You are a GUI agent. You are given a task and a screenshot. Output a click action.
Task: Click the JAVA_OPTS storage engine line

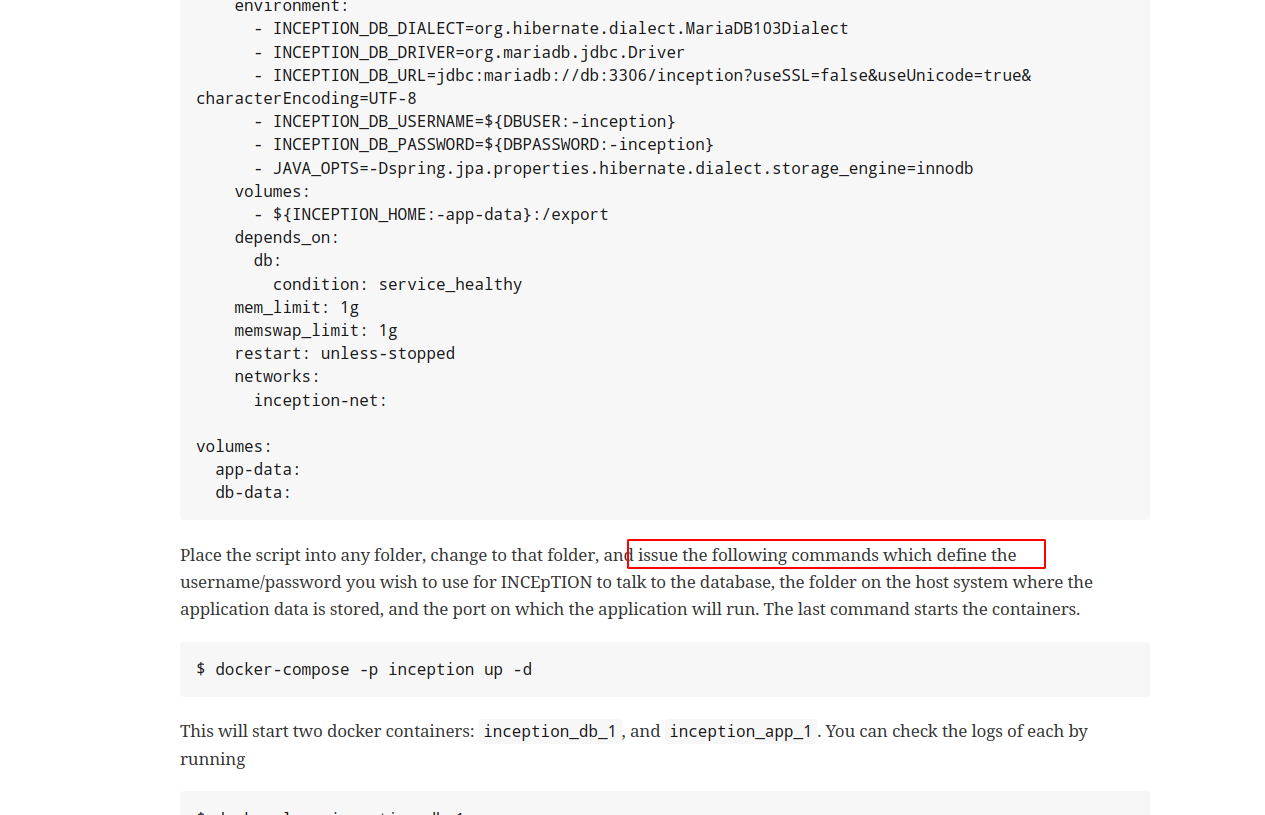[x=622, y=168]
